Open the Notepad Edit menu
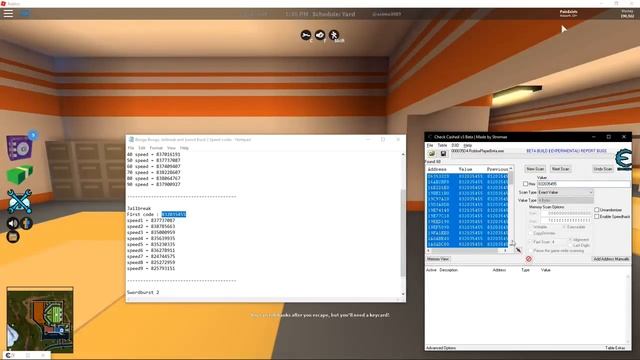Viewport: 640px width, 360px height. (142, 148)
